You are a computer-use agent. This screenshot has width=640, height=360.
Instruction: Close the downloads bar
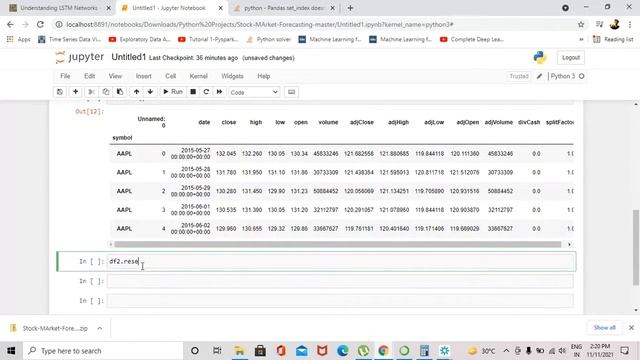tap(631, 328)
